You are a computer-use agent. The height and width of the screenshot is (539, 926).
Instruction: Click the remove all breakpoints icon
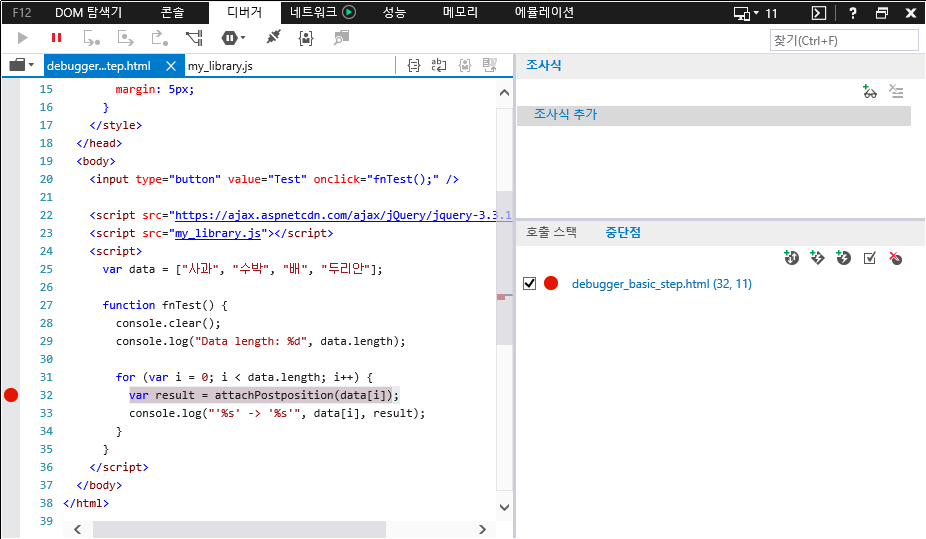coord(895,258)
